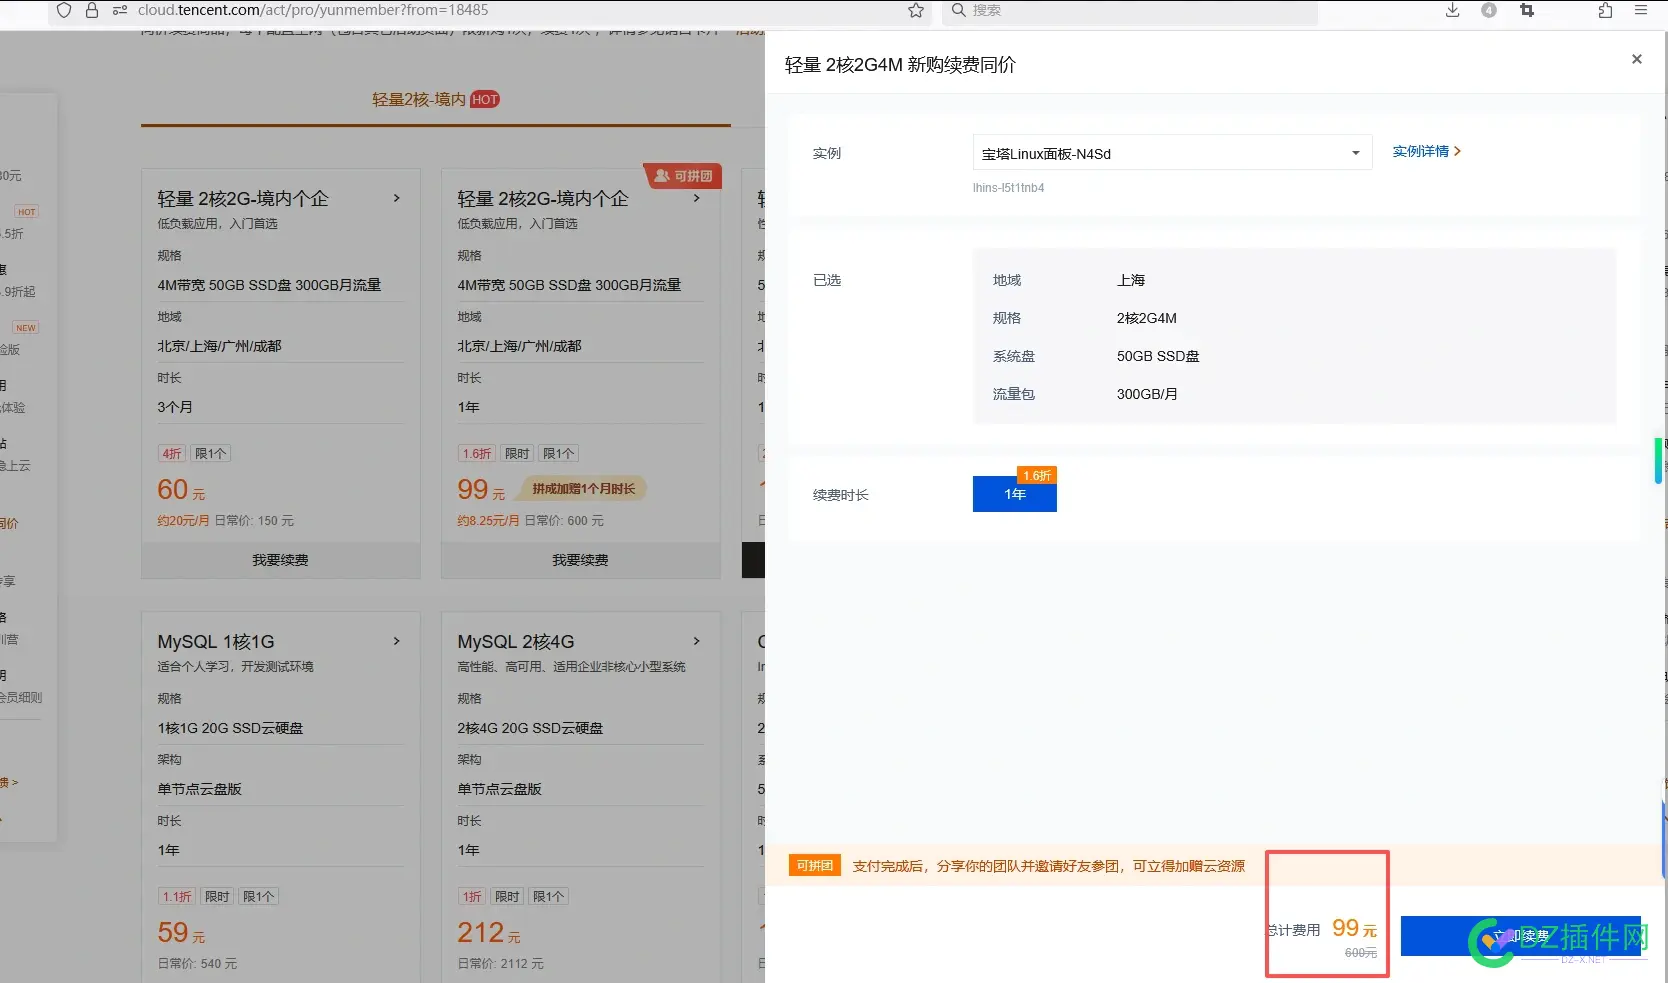The width and height of the screenshot is (1668, 983).
Task: Click the 日常价: 600 元 text
Action: click(564, 520)
